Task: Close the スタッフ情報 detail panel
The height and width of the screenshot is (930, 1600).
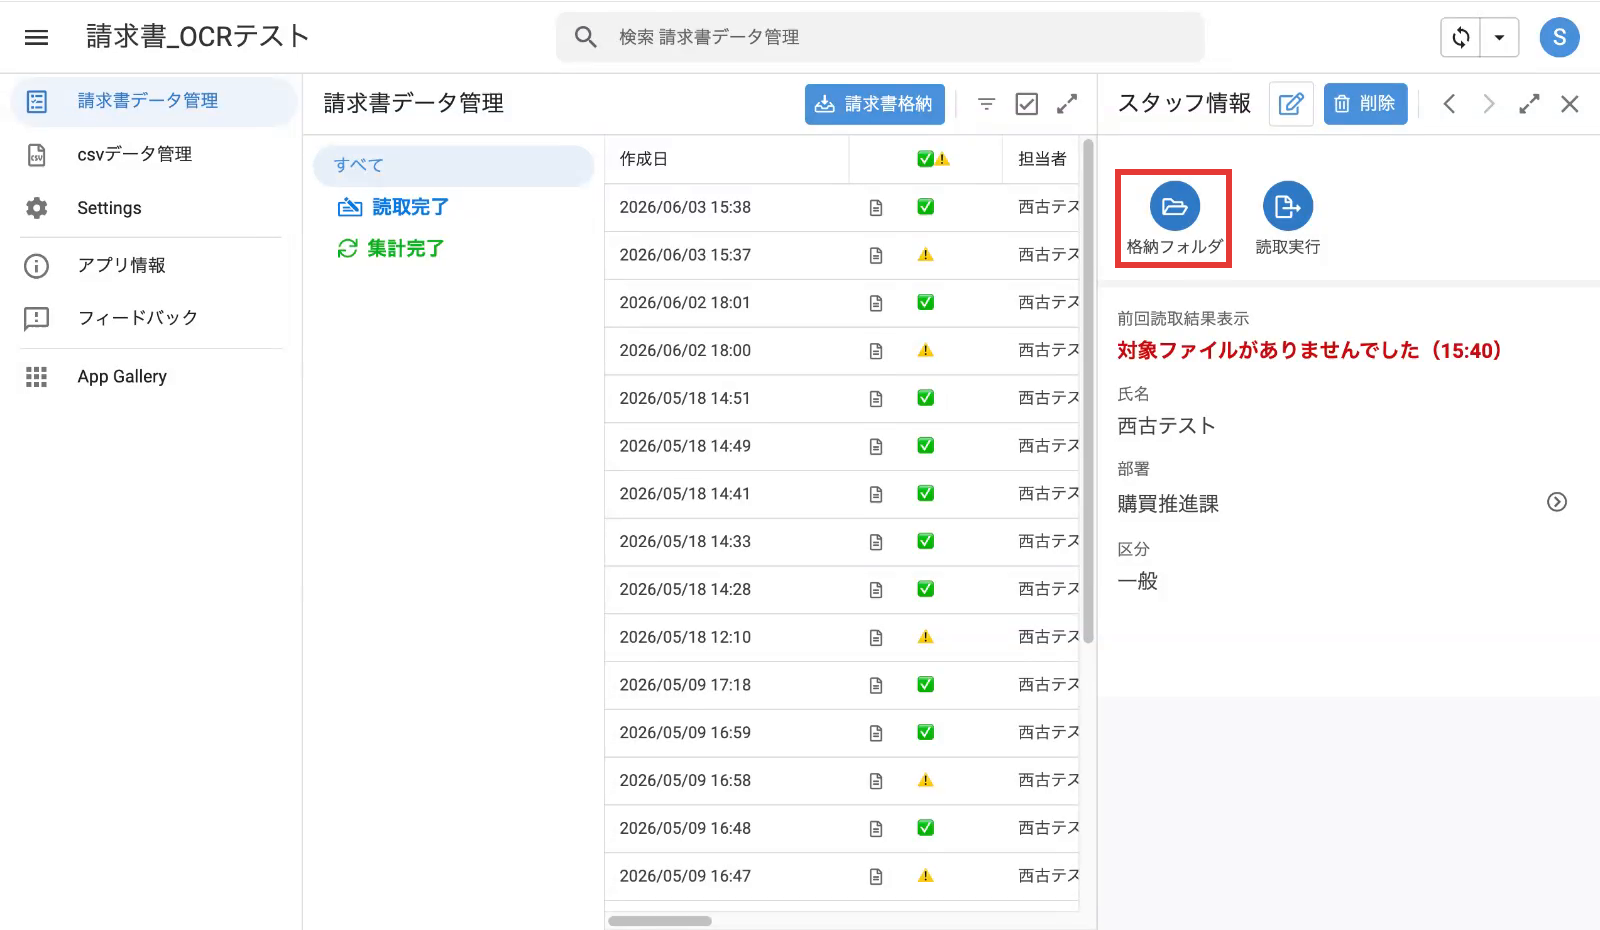Action: pos(1570,104)
